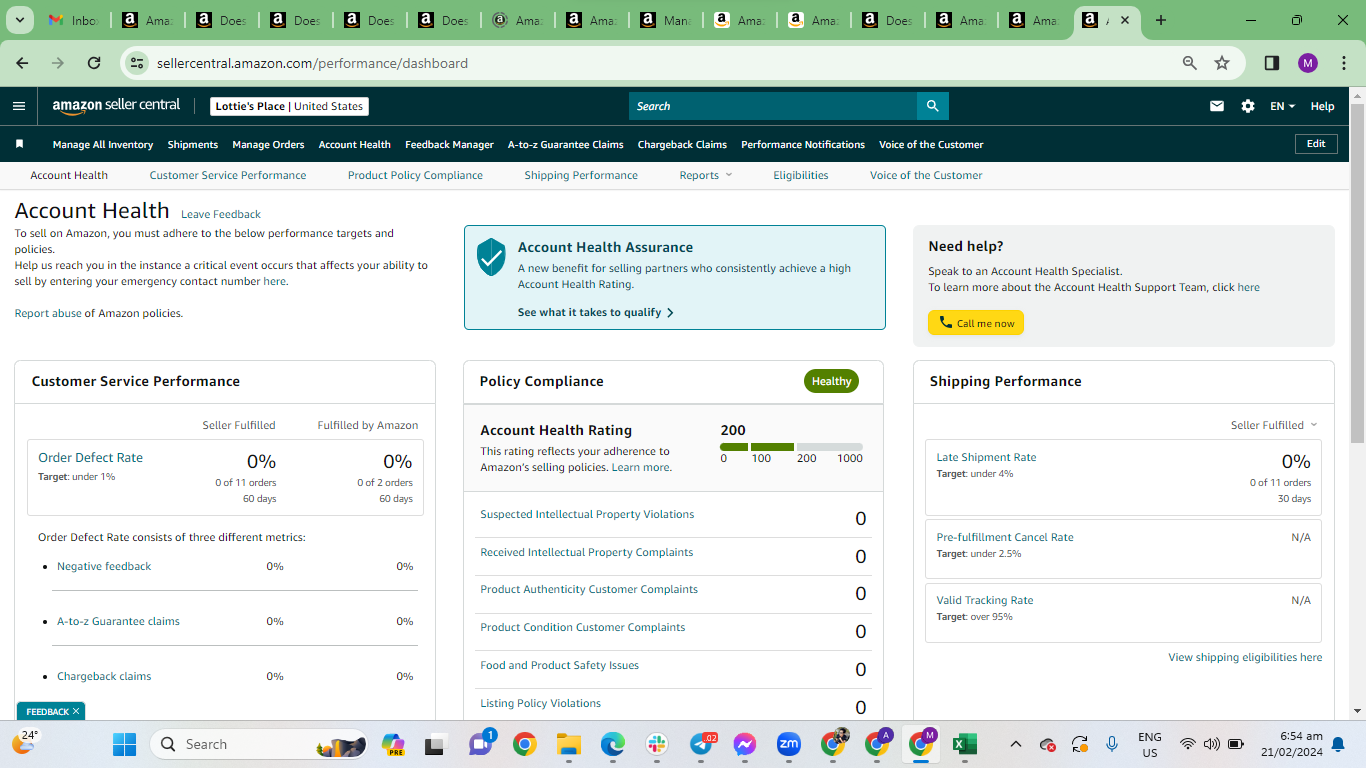The width and height of the screenshot is (1366, 768).
Task: Open Slack from the taskbar
Action: [657, 744]
